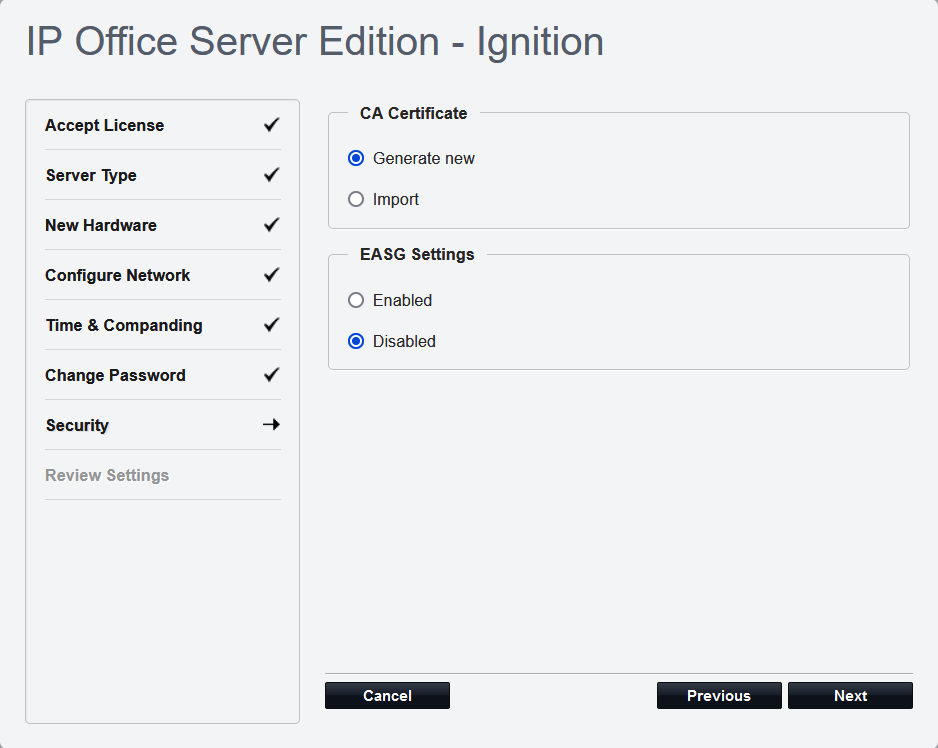This screenshot has width=938, height=748.
Task: Enable EASG with the Enabled radio button
Action: pyautogui.click(x=356, y=300)
